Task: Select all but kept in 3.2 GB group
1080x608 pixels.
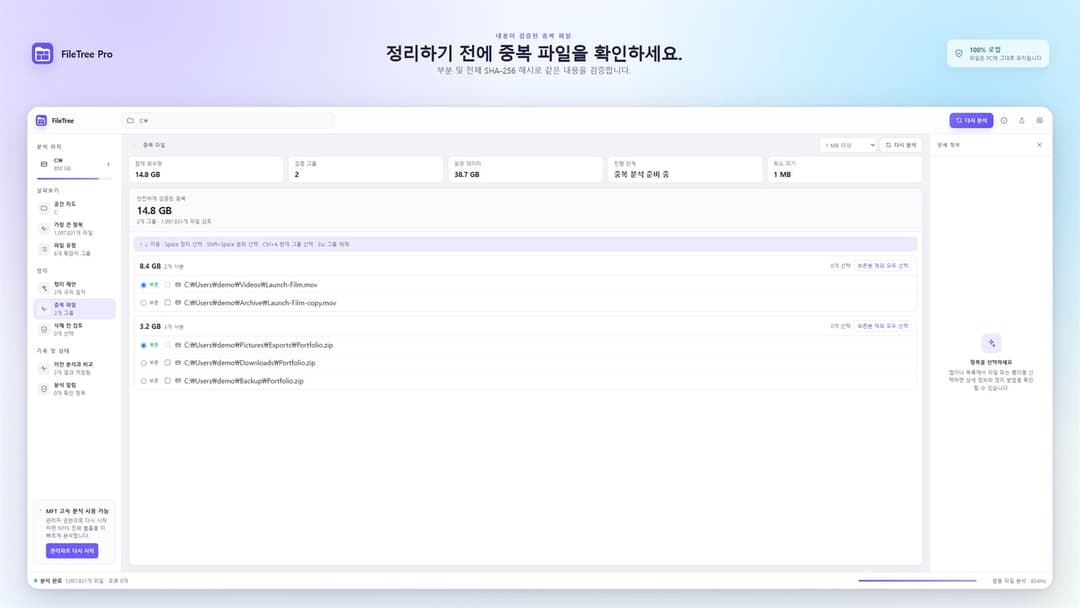Action: pyautogui.click(x=883, y=326)
